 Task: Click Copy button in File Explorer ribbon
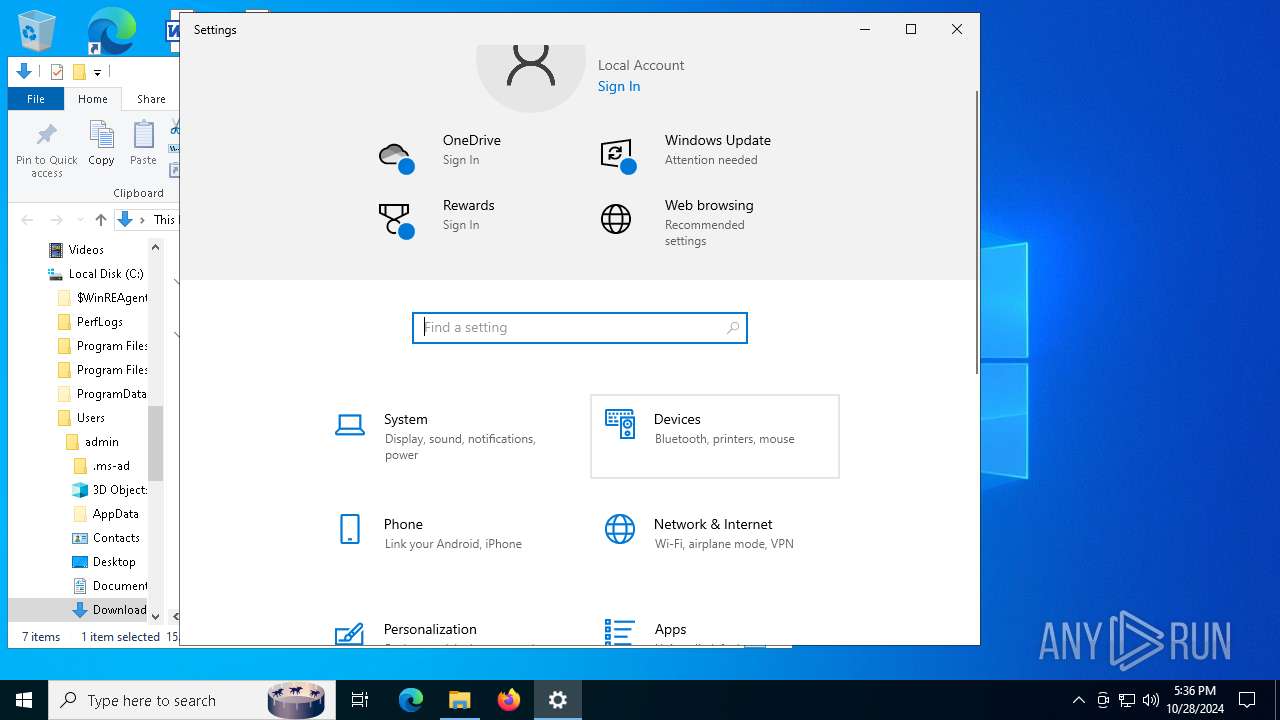[101, 143]
